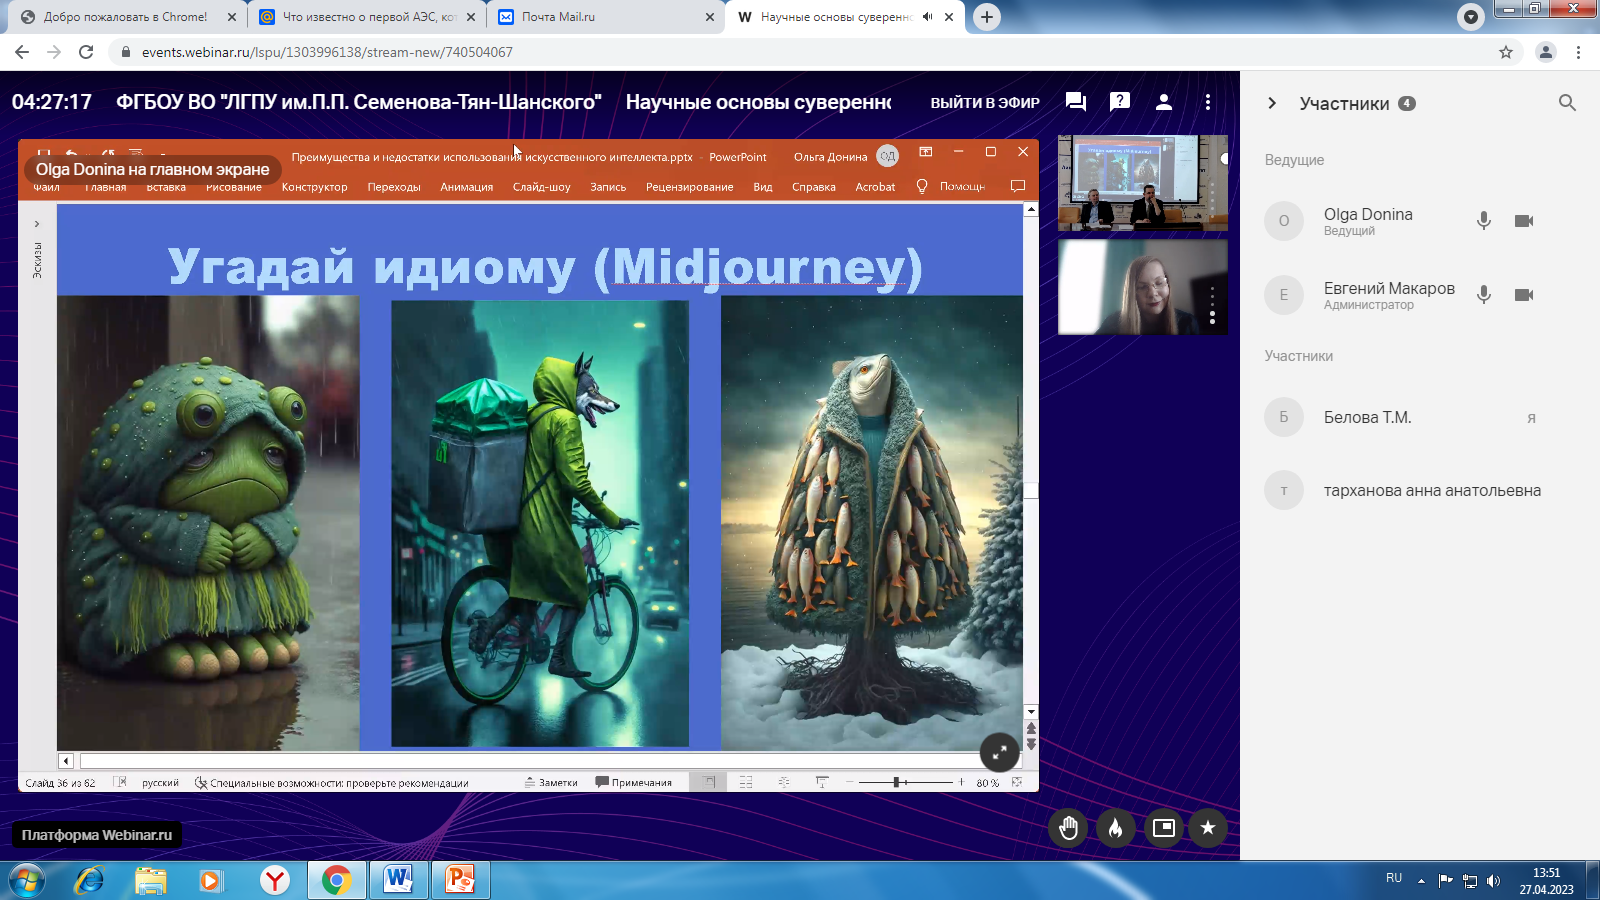Click Евгений Макаров's microphone icon

[x=1484, y=295]
